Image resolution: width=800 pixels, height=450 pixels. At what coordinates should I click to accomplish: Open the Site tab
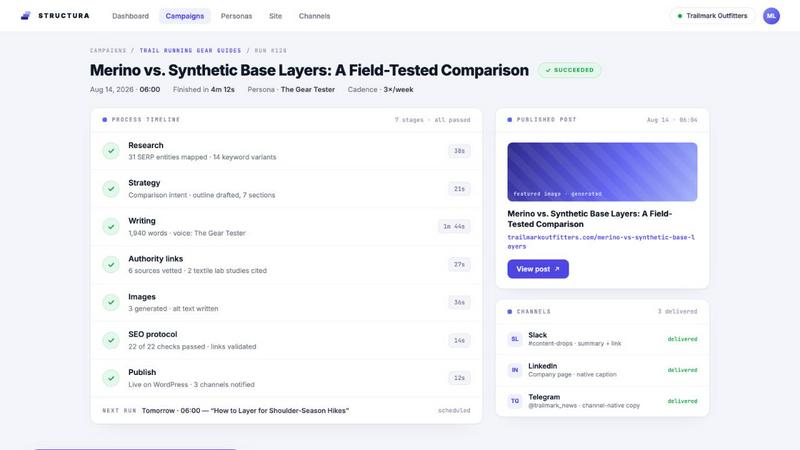(276, 16)
